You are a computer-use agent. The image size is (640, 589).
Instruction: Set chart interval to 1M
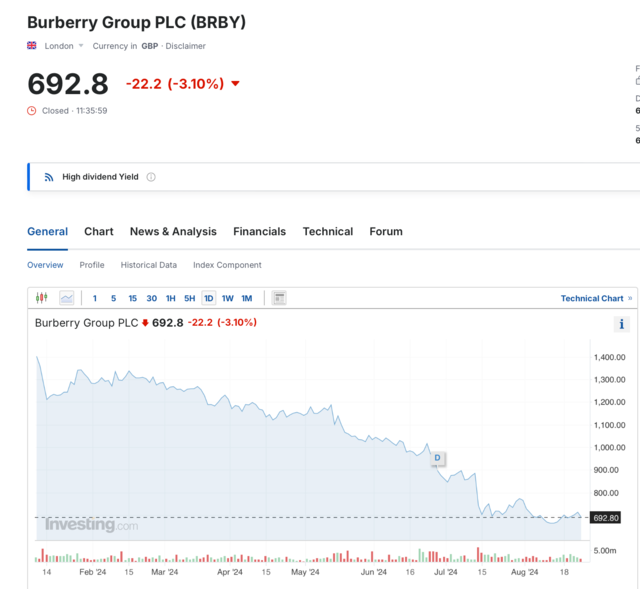coord(247,298)
